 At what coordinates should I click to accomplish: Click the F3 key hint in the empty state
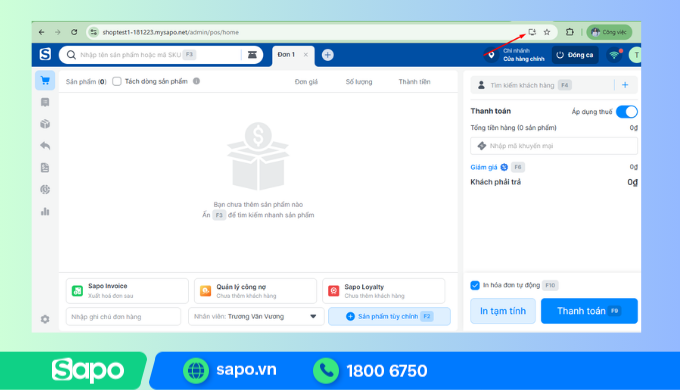coord(219,215)
